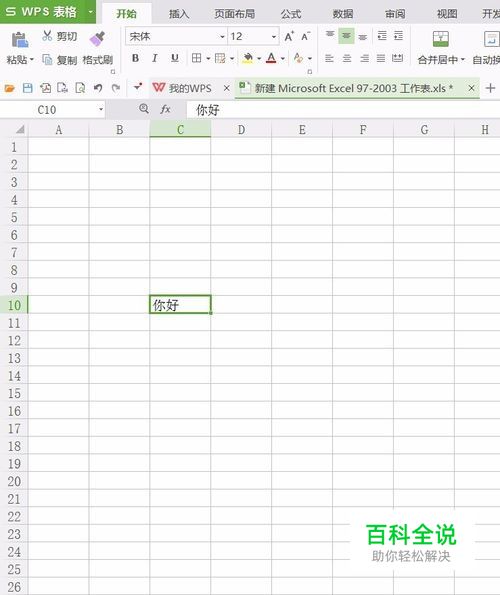The image size is (500, 595).
Task: Close the 我的WPS tab
Action: [x=226, y=88]
